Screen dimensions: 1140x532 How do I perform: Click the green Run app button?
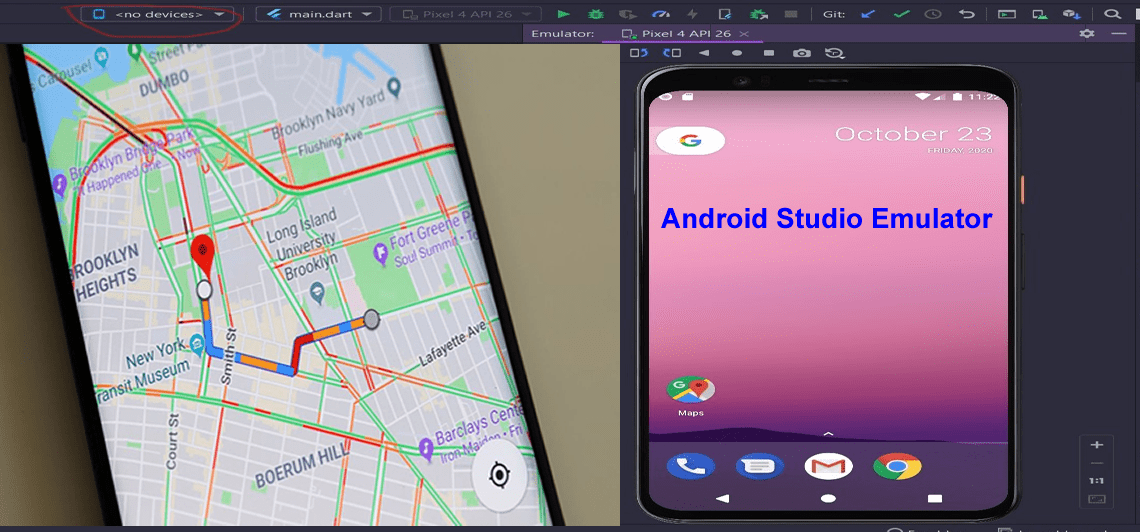(x=564, y=15)
